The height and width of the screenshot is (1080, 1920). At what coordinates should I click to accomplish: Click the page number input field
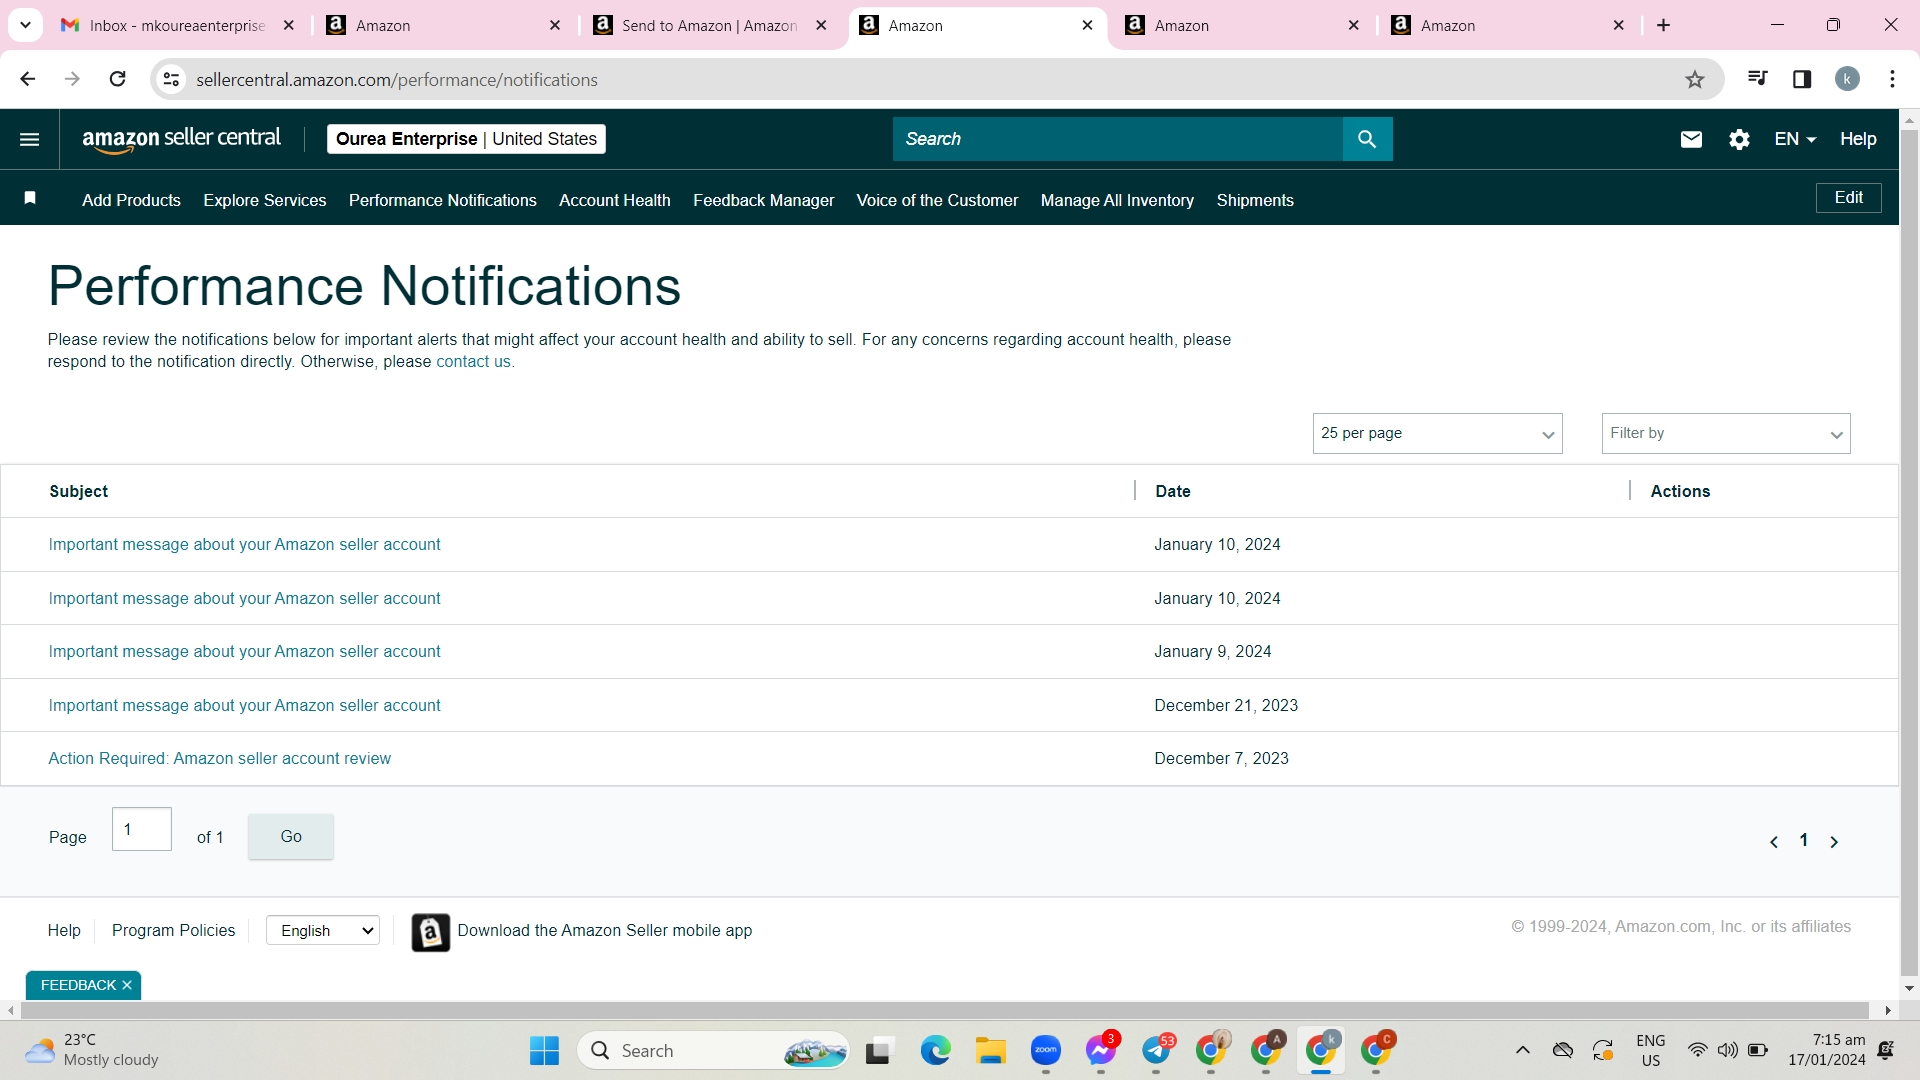point(141,829)
